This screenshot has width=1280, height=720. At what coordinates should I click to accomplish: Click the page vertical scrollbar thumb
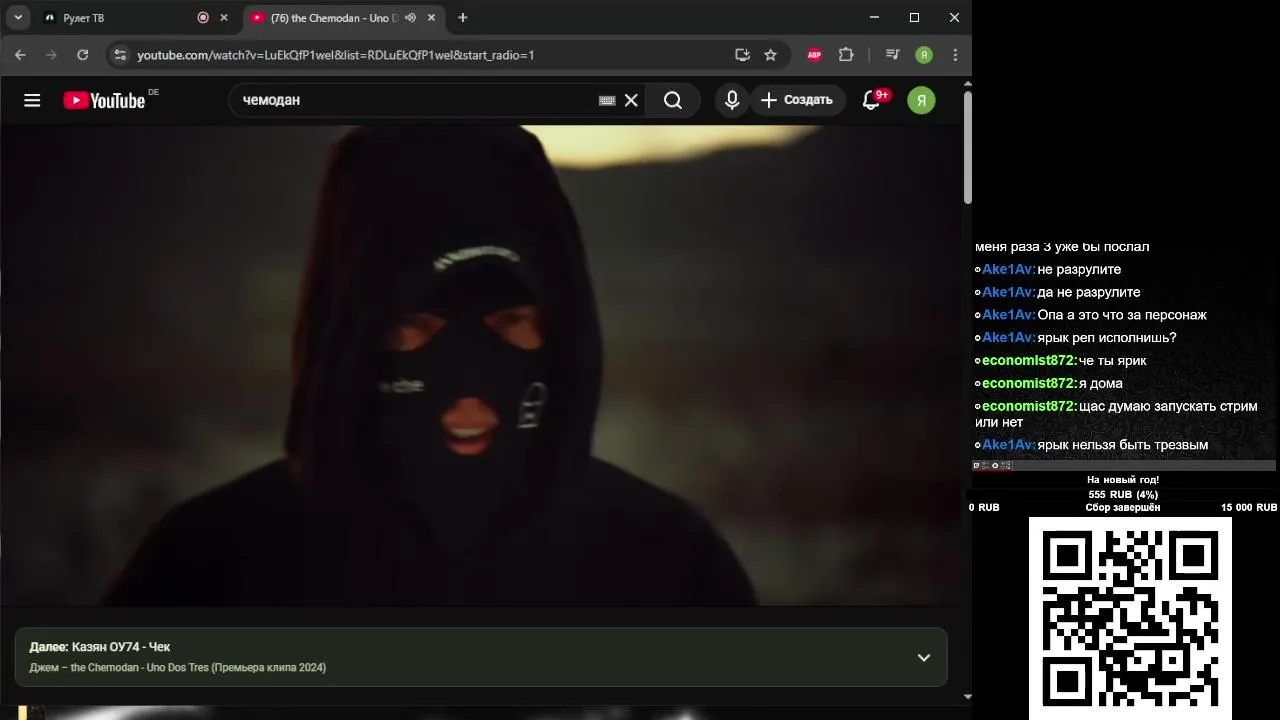(967, 148)
